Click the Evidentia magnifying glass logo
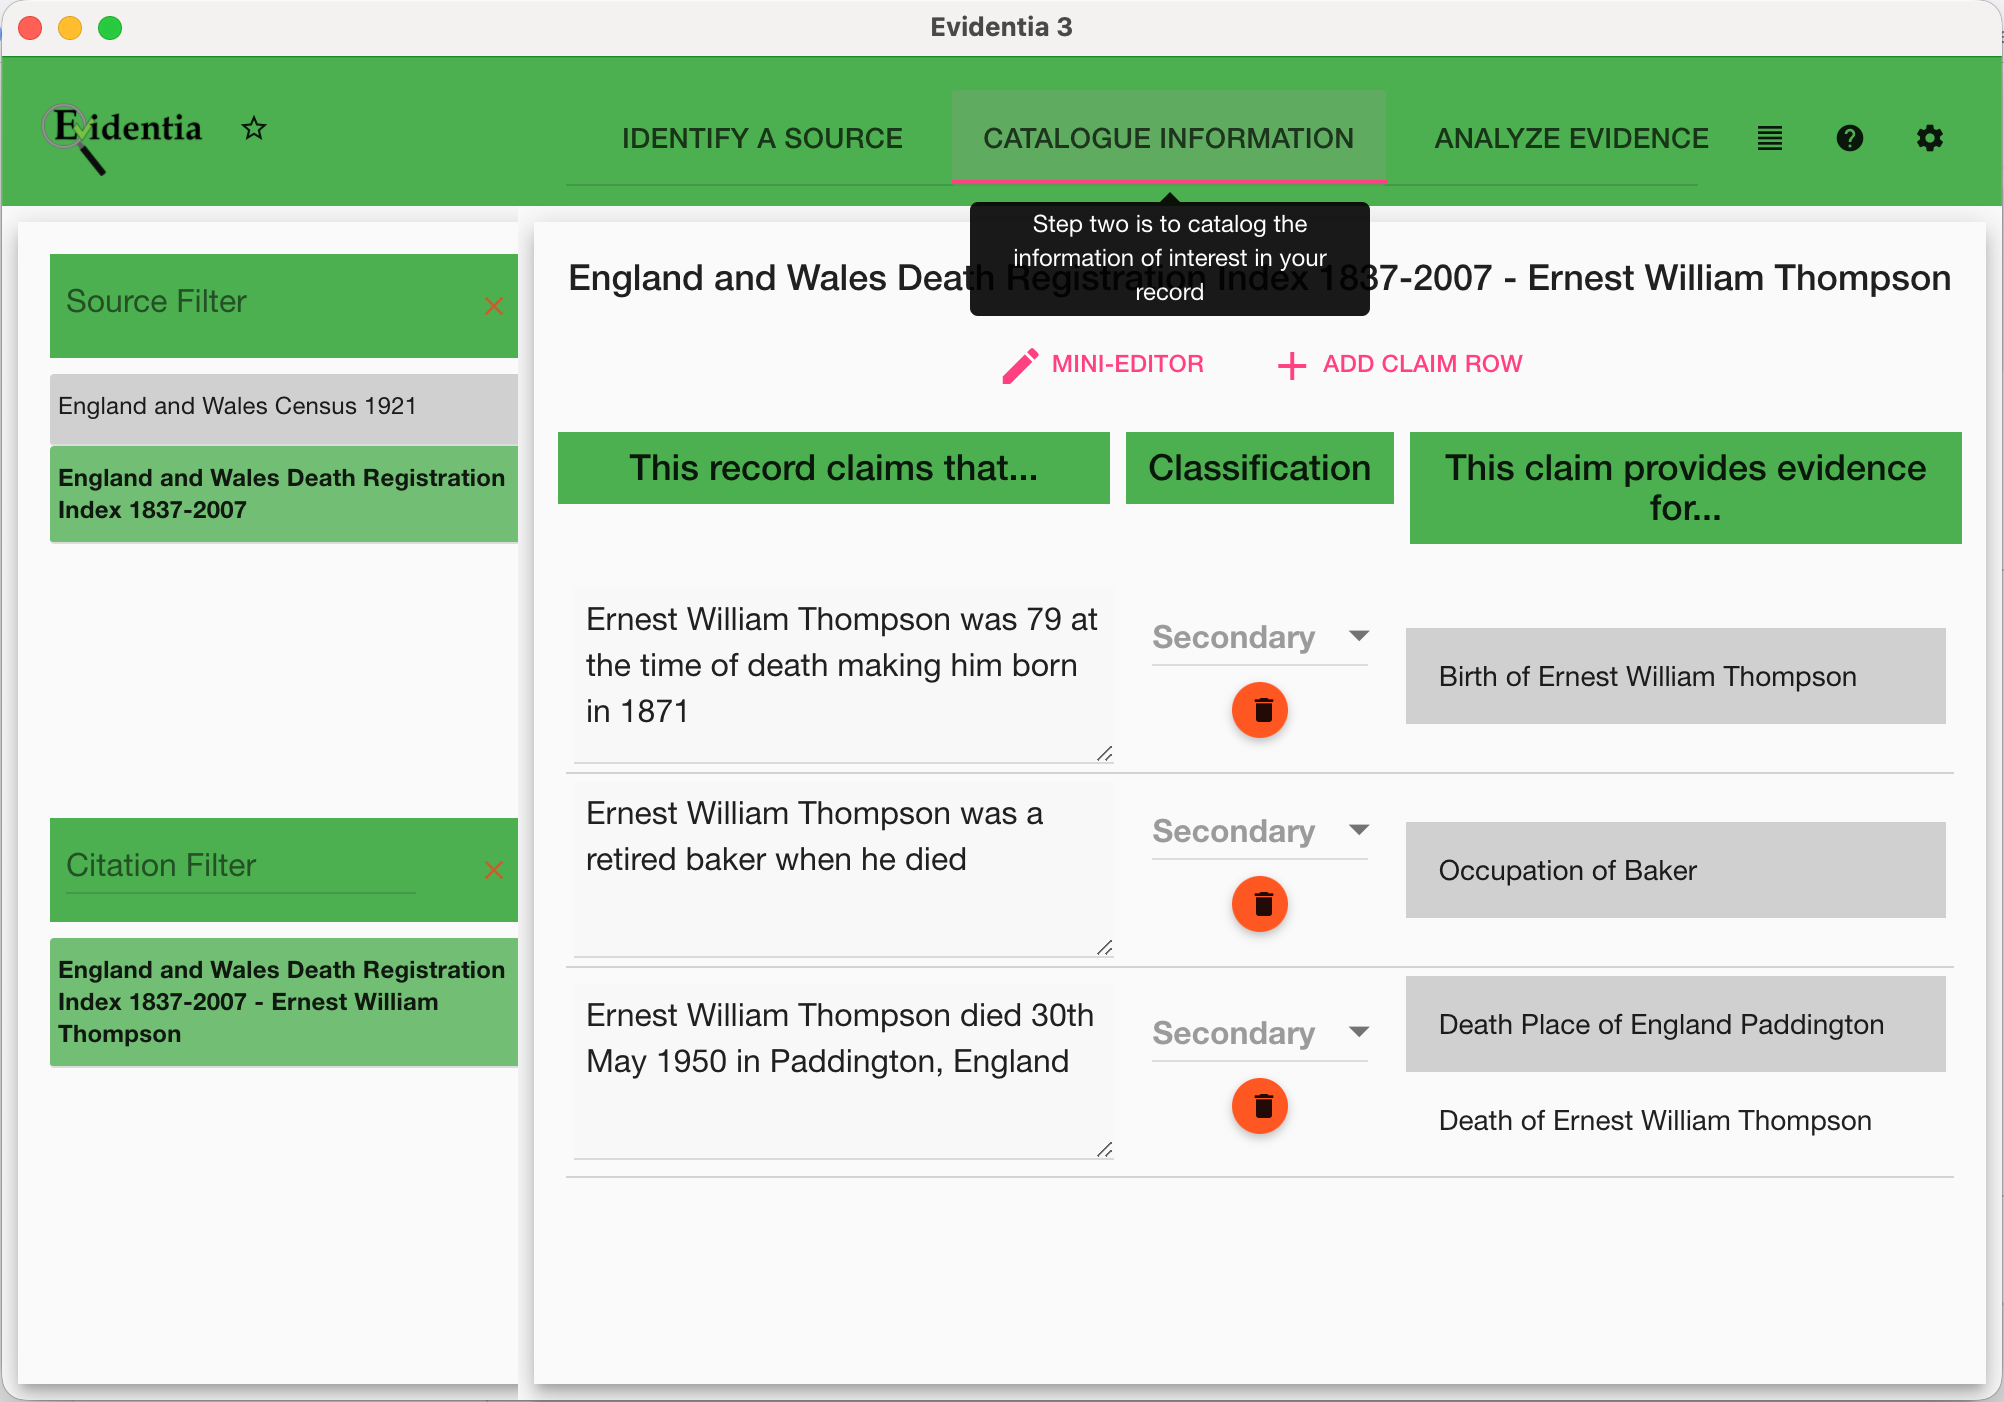The width and height of the screenshot is (2004, 1402). (x=122, y=137)
